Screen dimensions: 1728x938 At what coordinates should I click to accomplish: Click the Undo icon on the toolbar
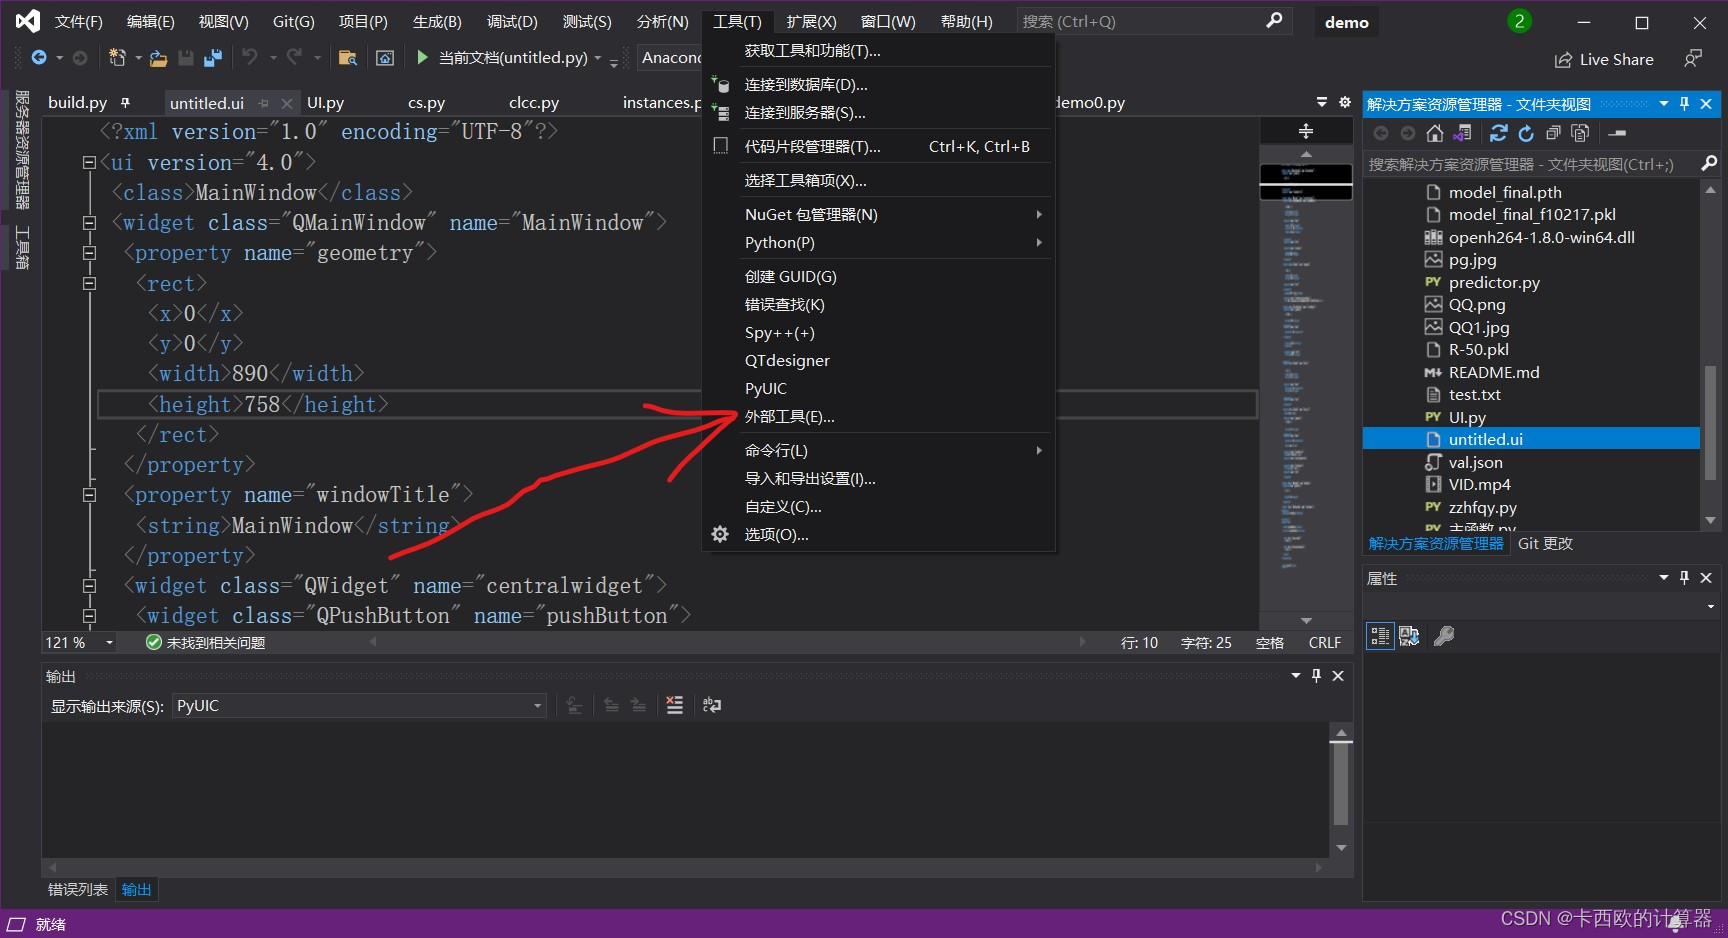pos(250,57)
